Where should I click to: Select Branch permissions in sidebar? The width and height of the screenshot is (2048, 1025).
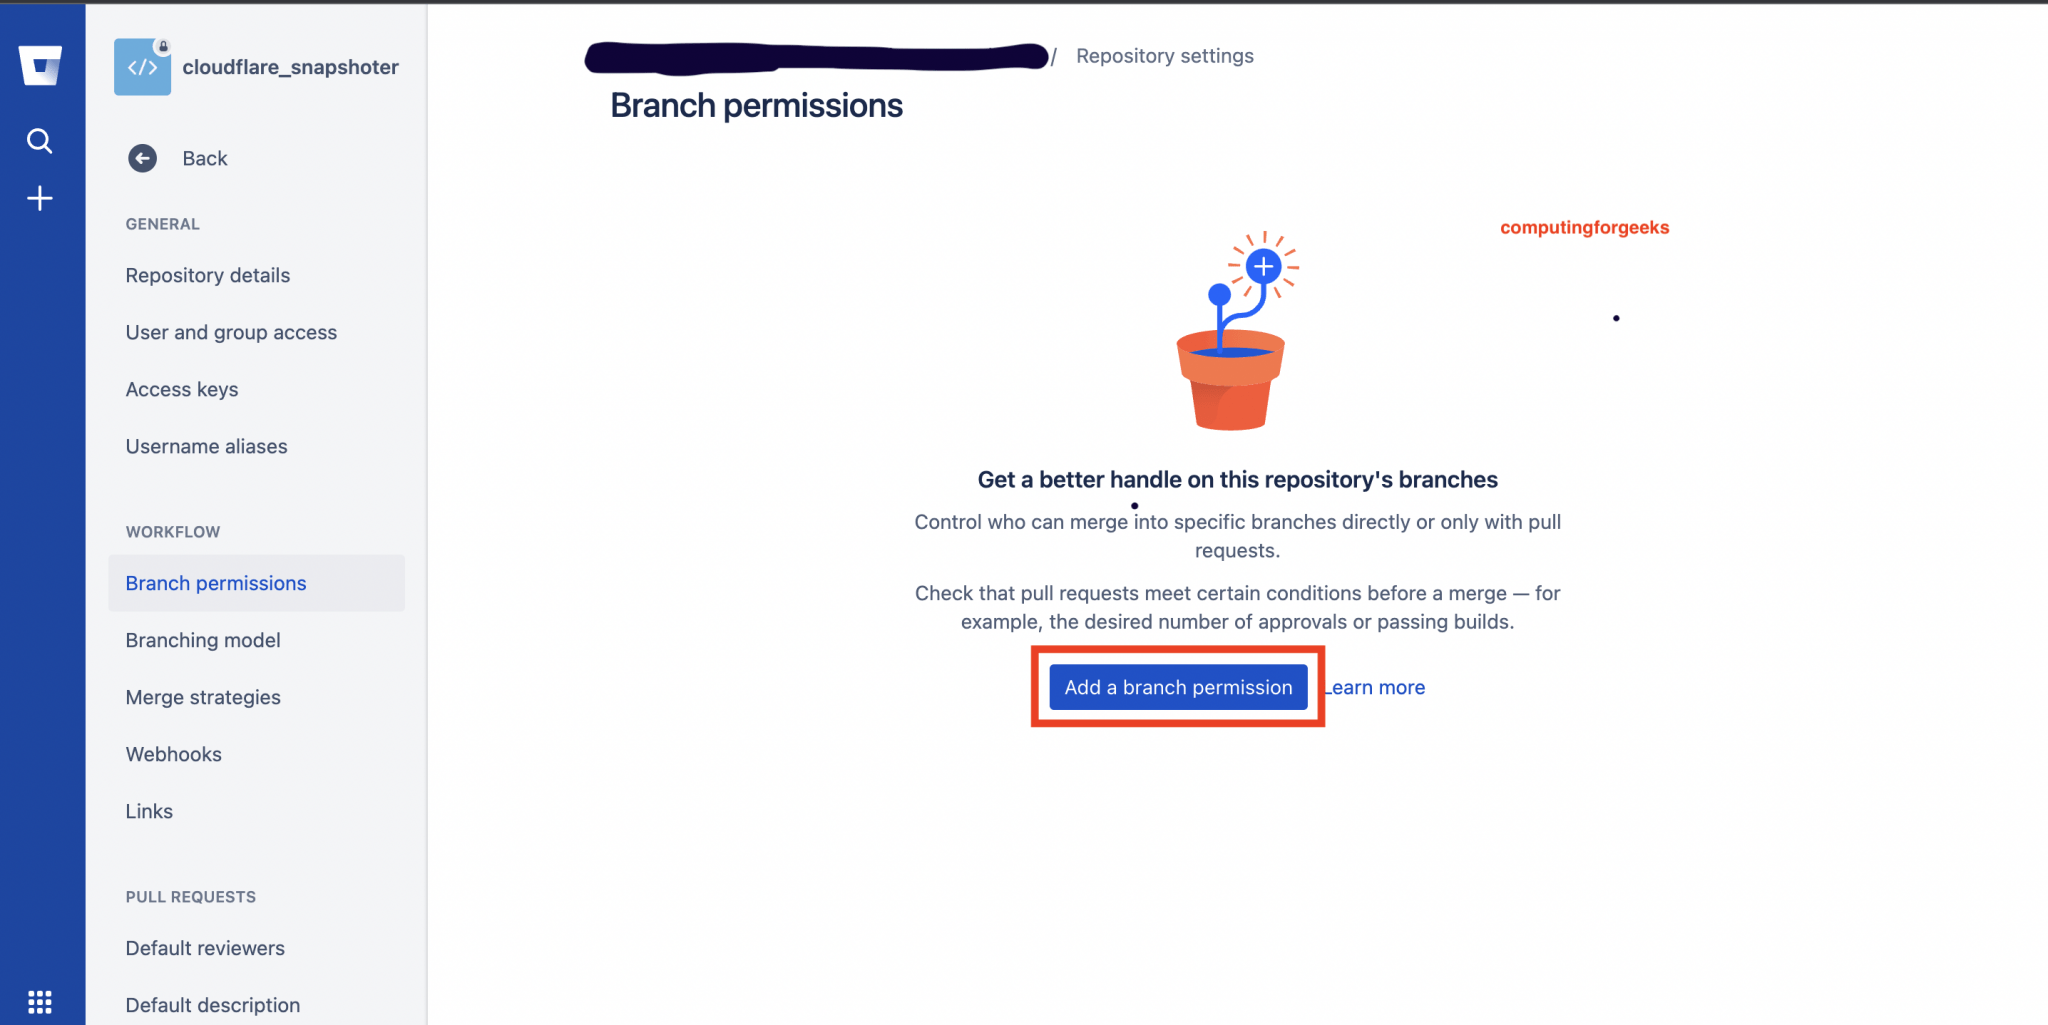(x=216, y=583)
